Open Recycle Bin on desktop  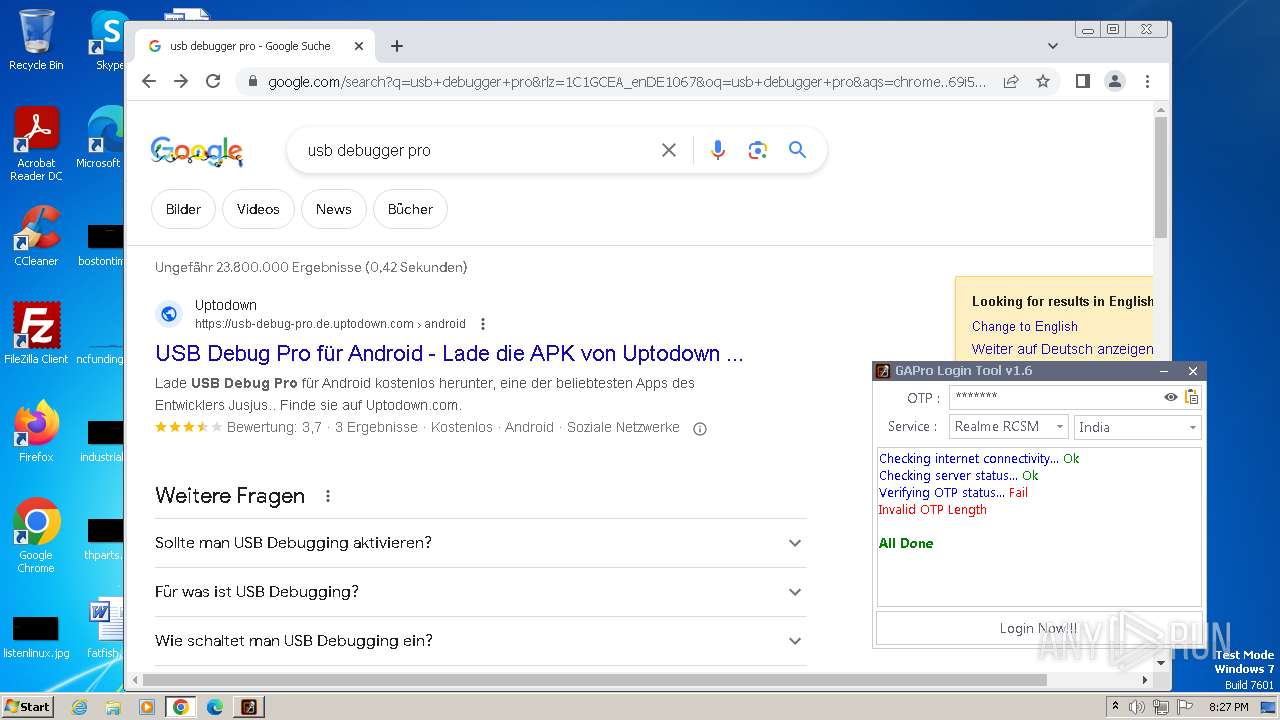[x=36, y=39]
